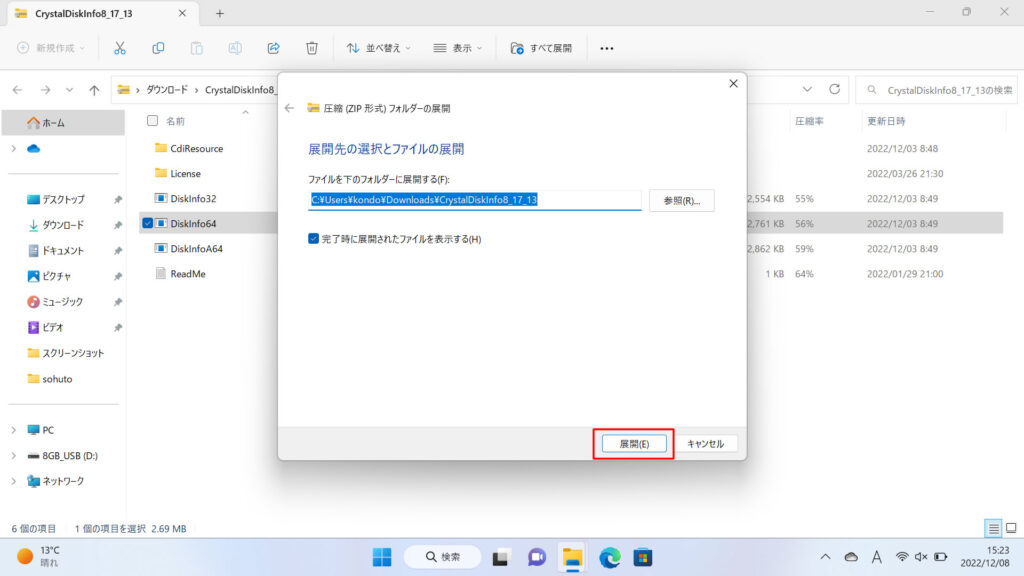This screenshot has height=576, width=1024.
Task: Click the extraction destination path field
Action: pyautogui.click(x=474, y=200)
